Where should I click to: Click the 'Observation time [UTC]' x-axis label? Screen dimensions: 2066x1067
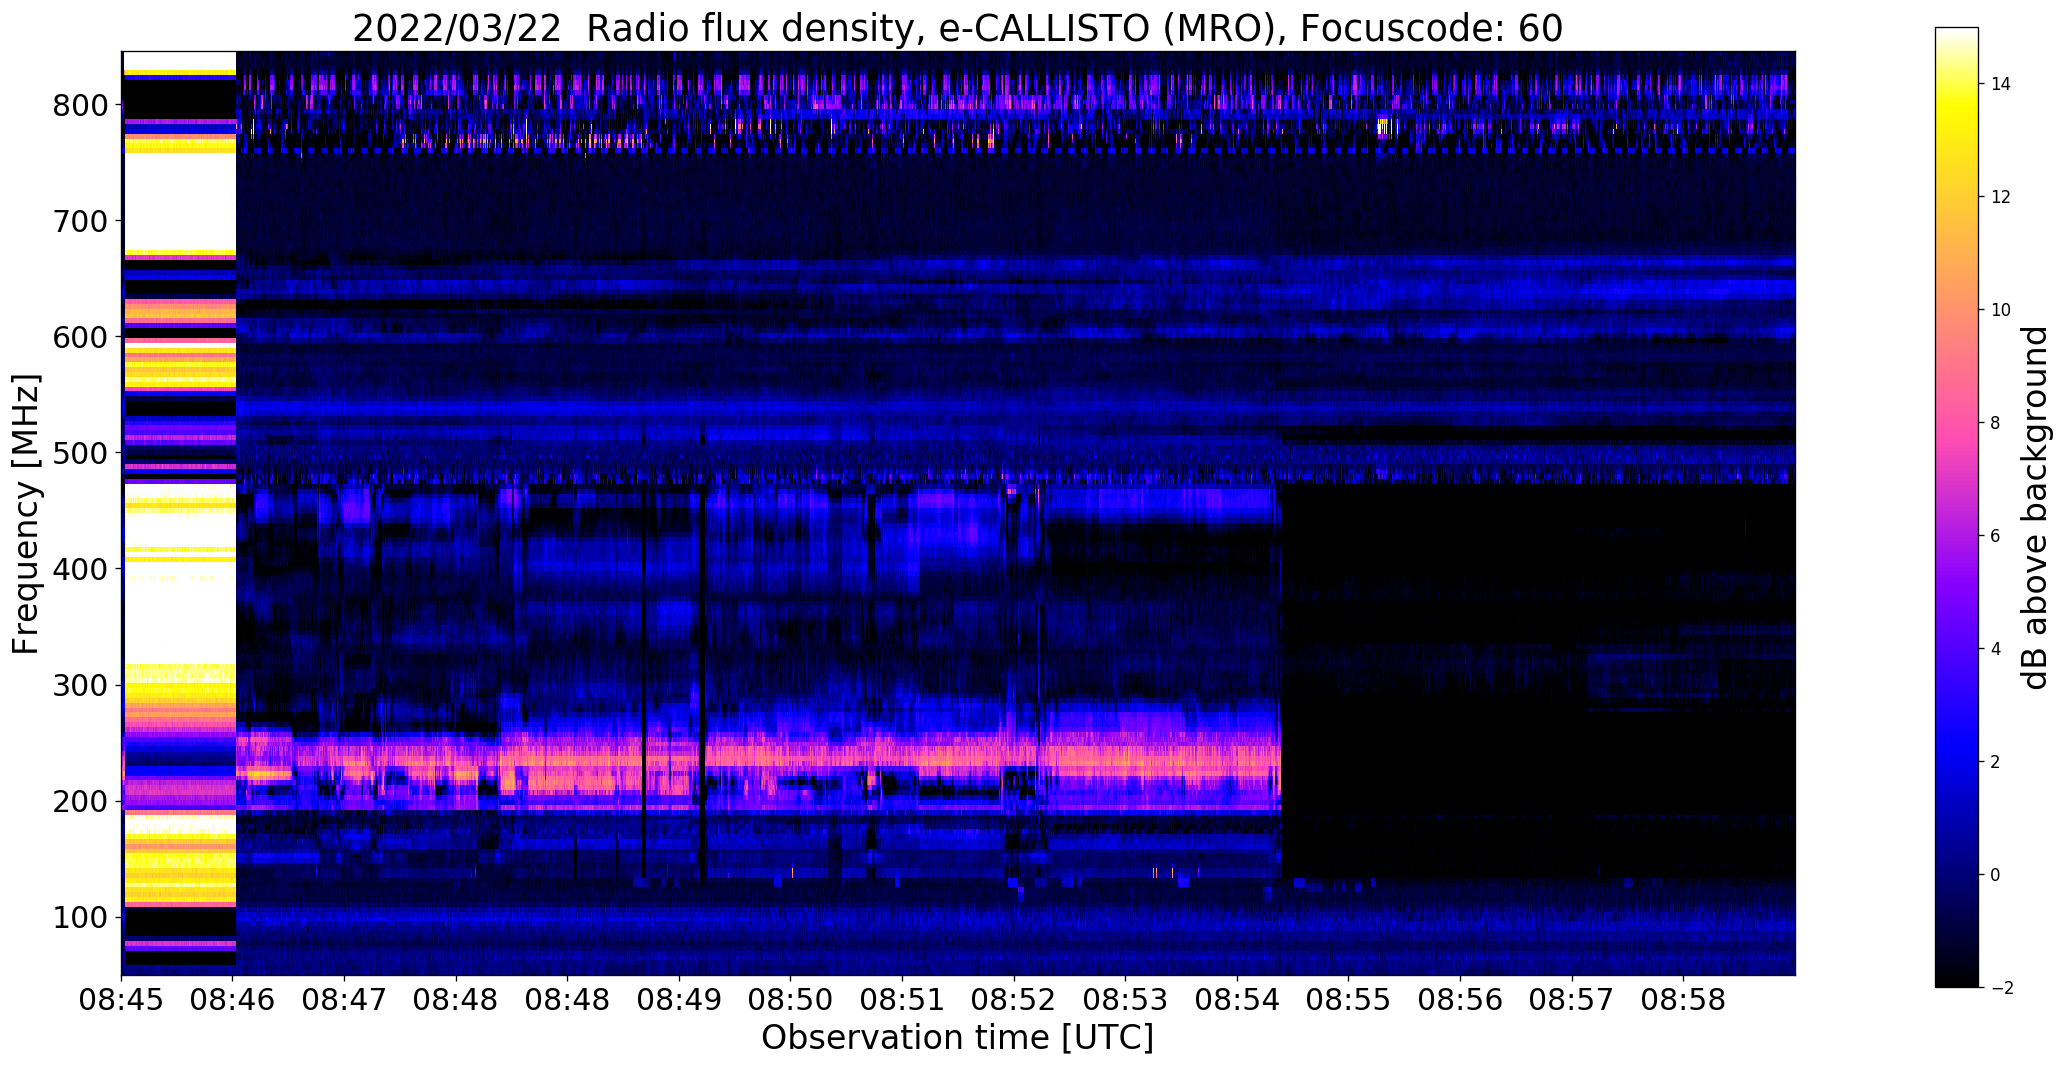957,1038
